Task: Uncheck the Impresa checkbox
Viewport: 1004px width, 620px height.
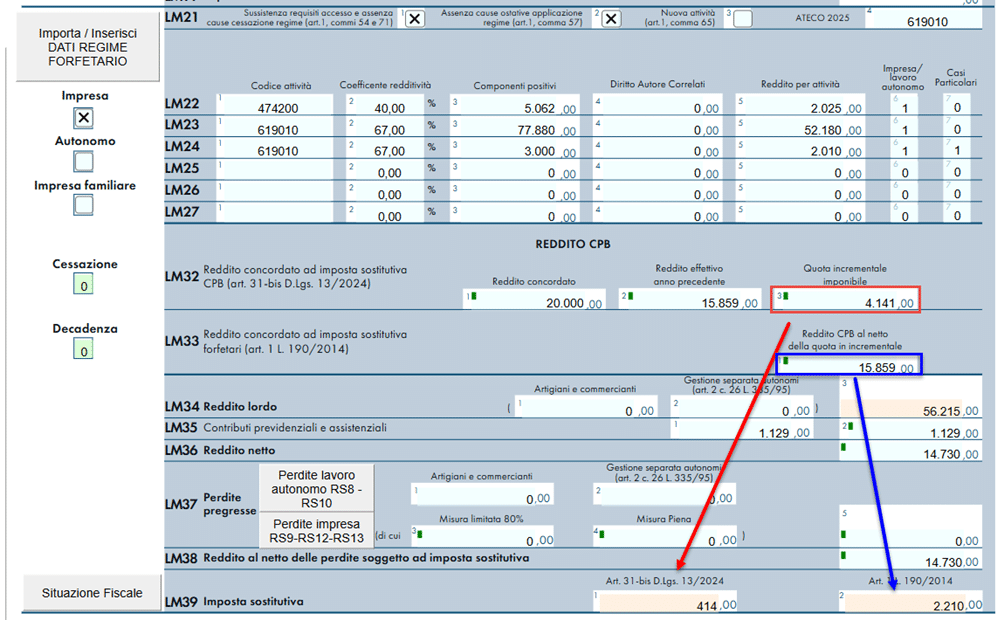Action: tap(84, 118)
